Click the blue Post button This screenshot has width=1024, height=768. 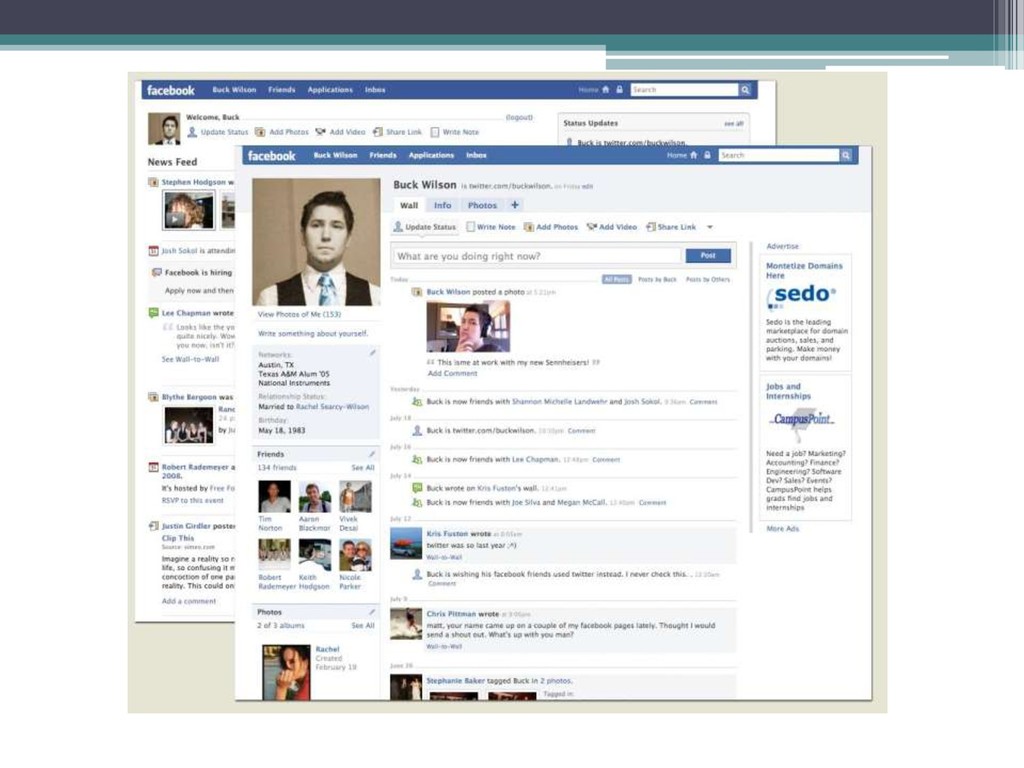click(708, 255)
